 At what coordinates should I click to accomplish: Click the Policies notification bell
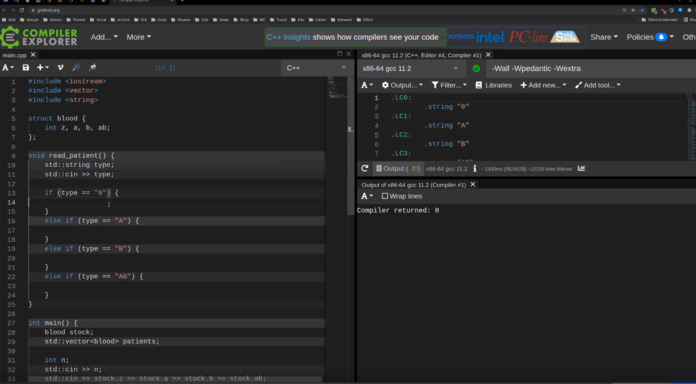[x=661, y=37]
